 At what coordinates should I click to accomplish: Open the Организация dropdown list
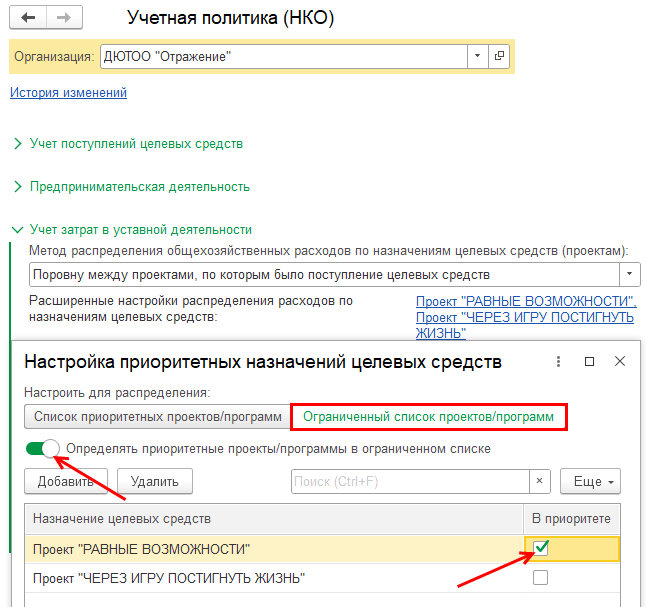click(x=477, y=56)
